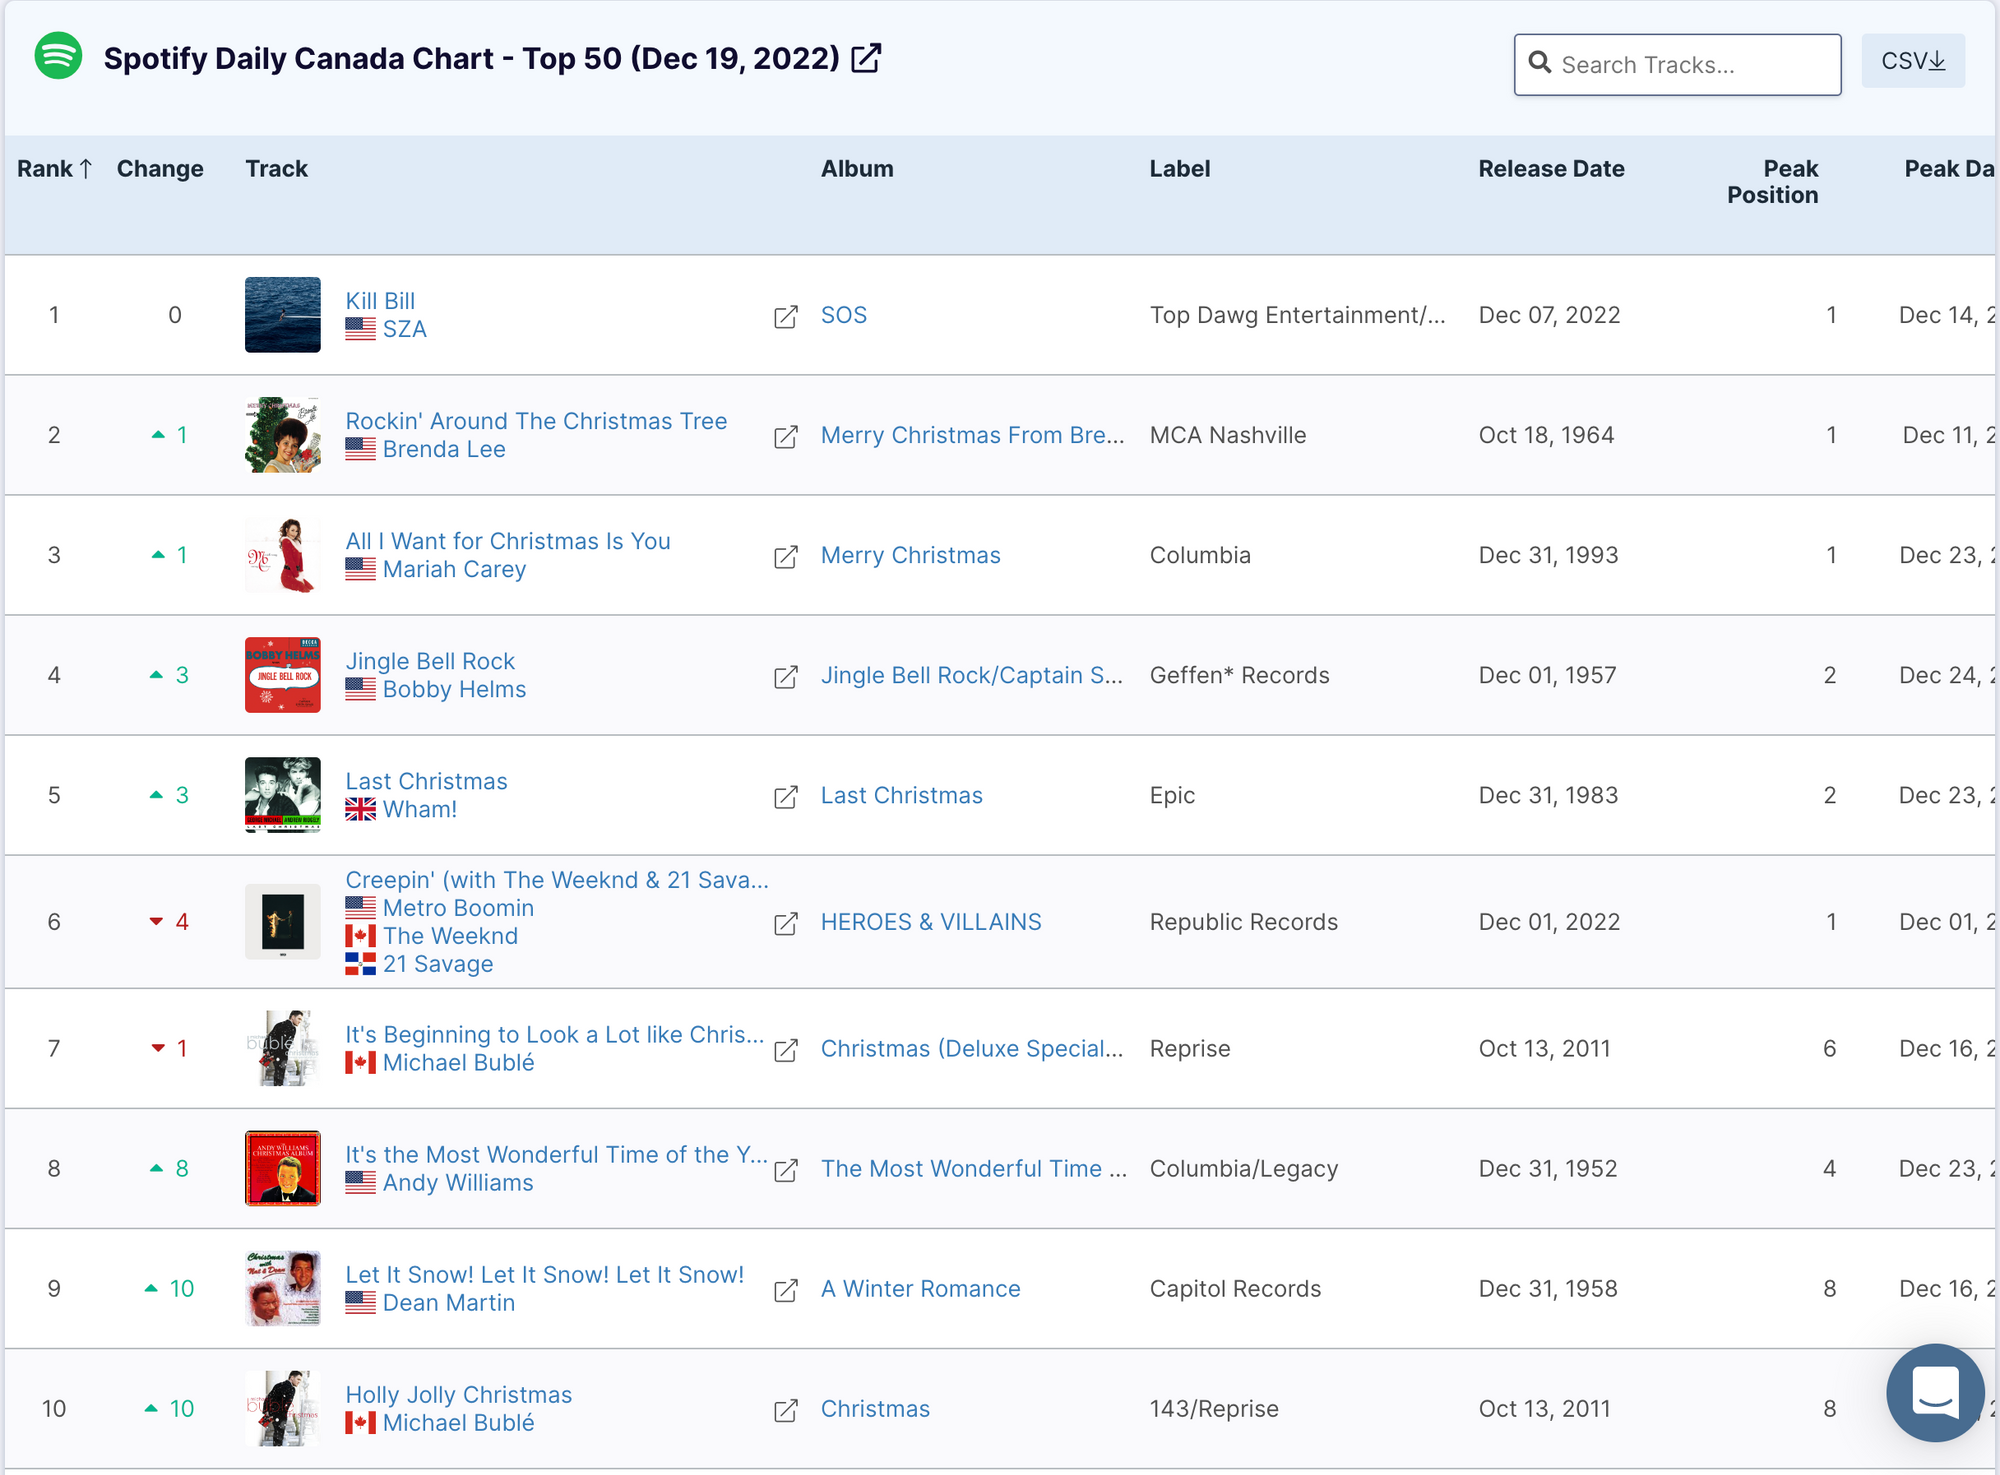Open Metro Boomin artist link

(x=458, y=908)
